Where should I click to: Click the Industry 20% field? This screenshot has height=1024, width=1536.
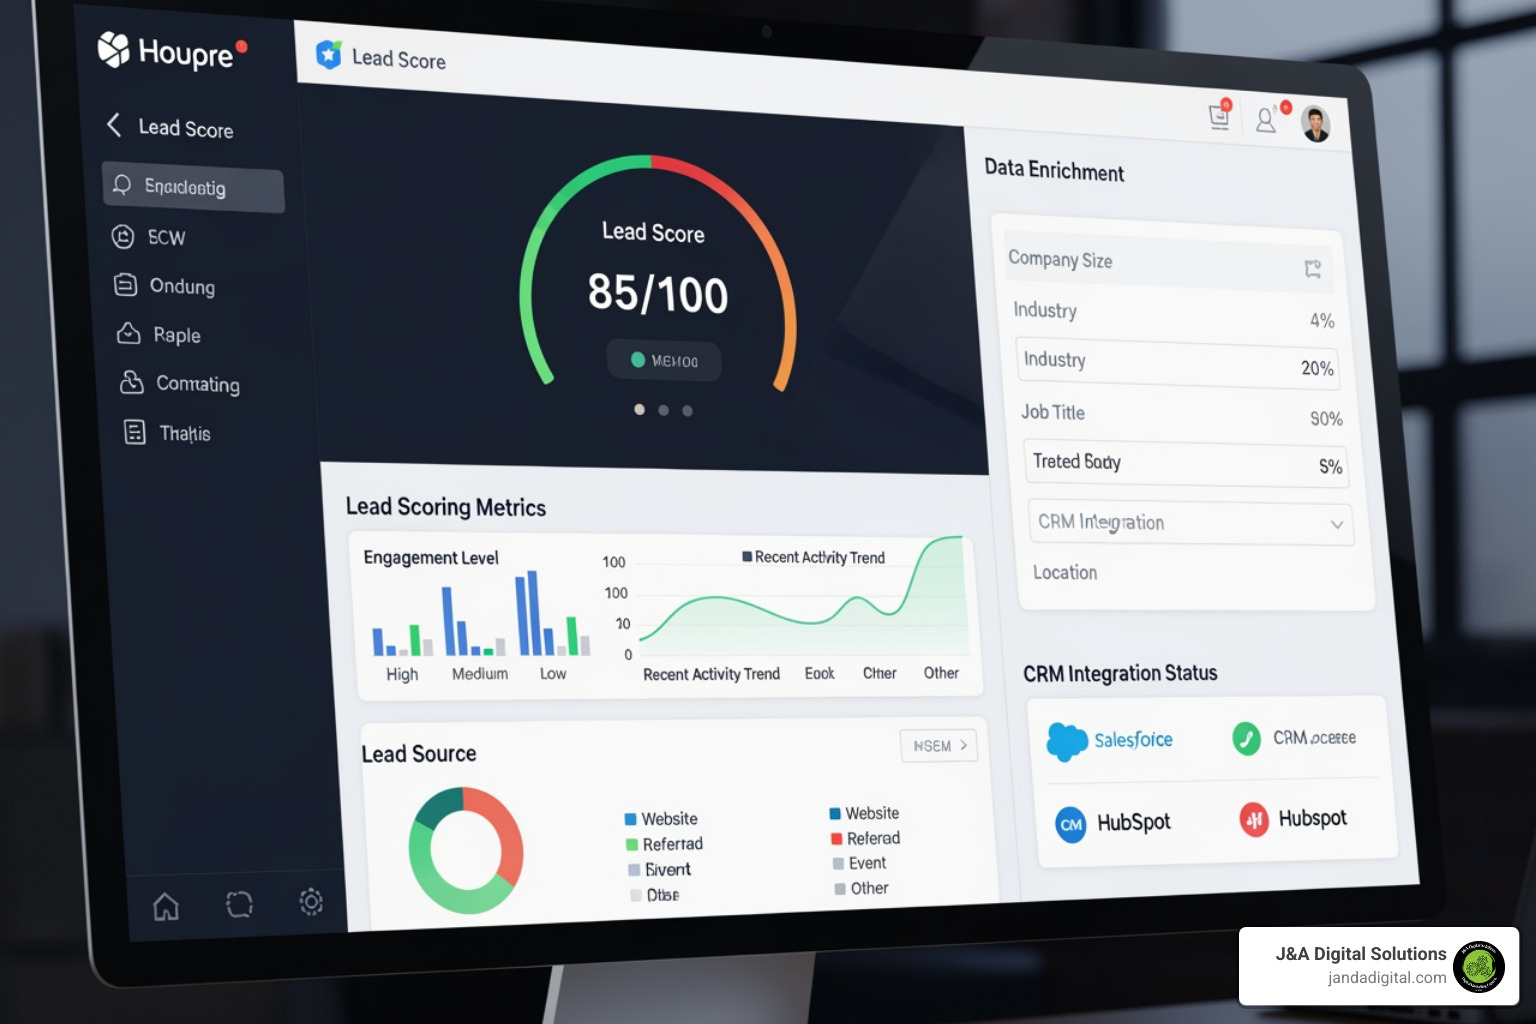pos(1177,363)
